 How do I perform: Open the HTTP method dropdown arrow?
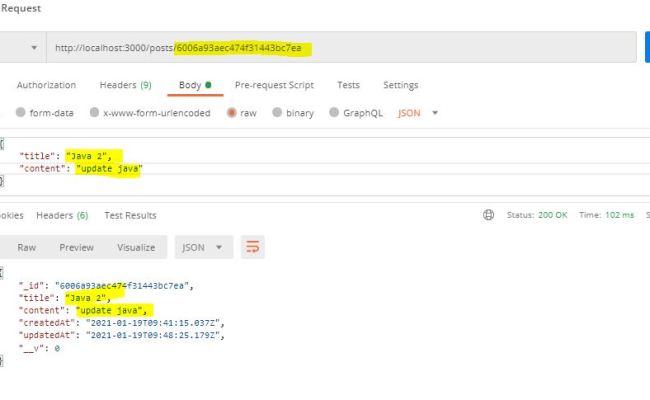point(34,48)
